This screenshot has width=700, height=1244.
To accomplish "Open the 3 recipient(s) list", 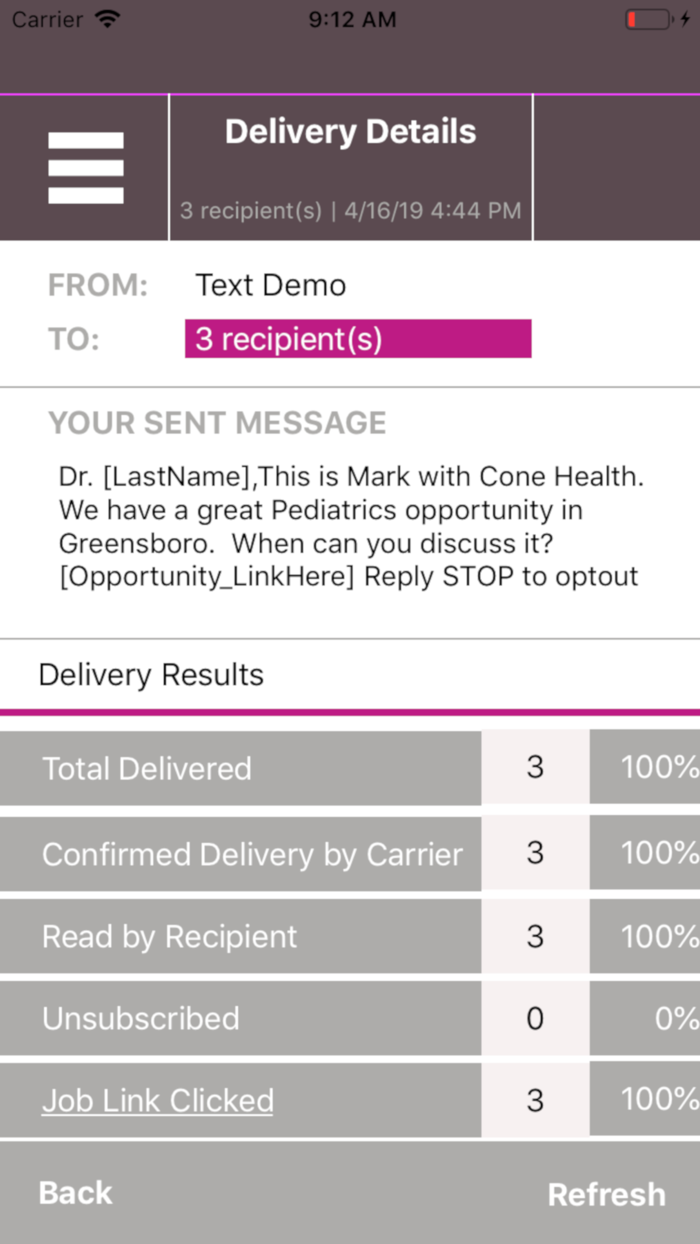I will pyautogui.click(x=358, y=338).
